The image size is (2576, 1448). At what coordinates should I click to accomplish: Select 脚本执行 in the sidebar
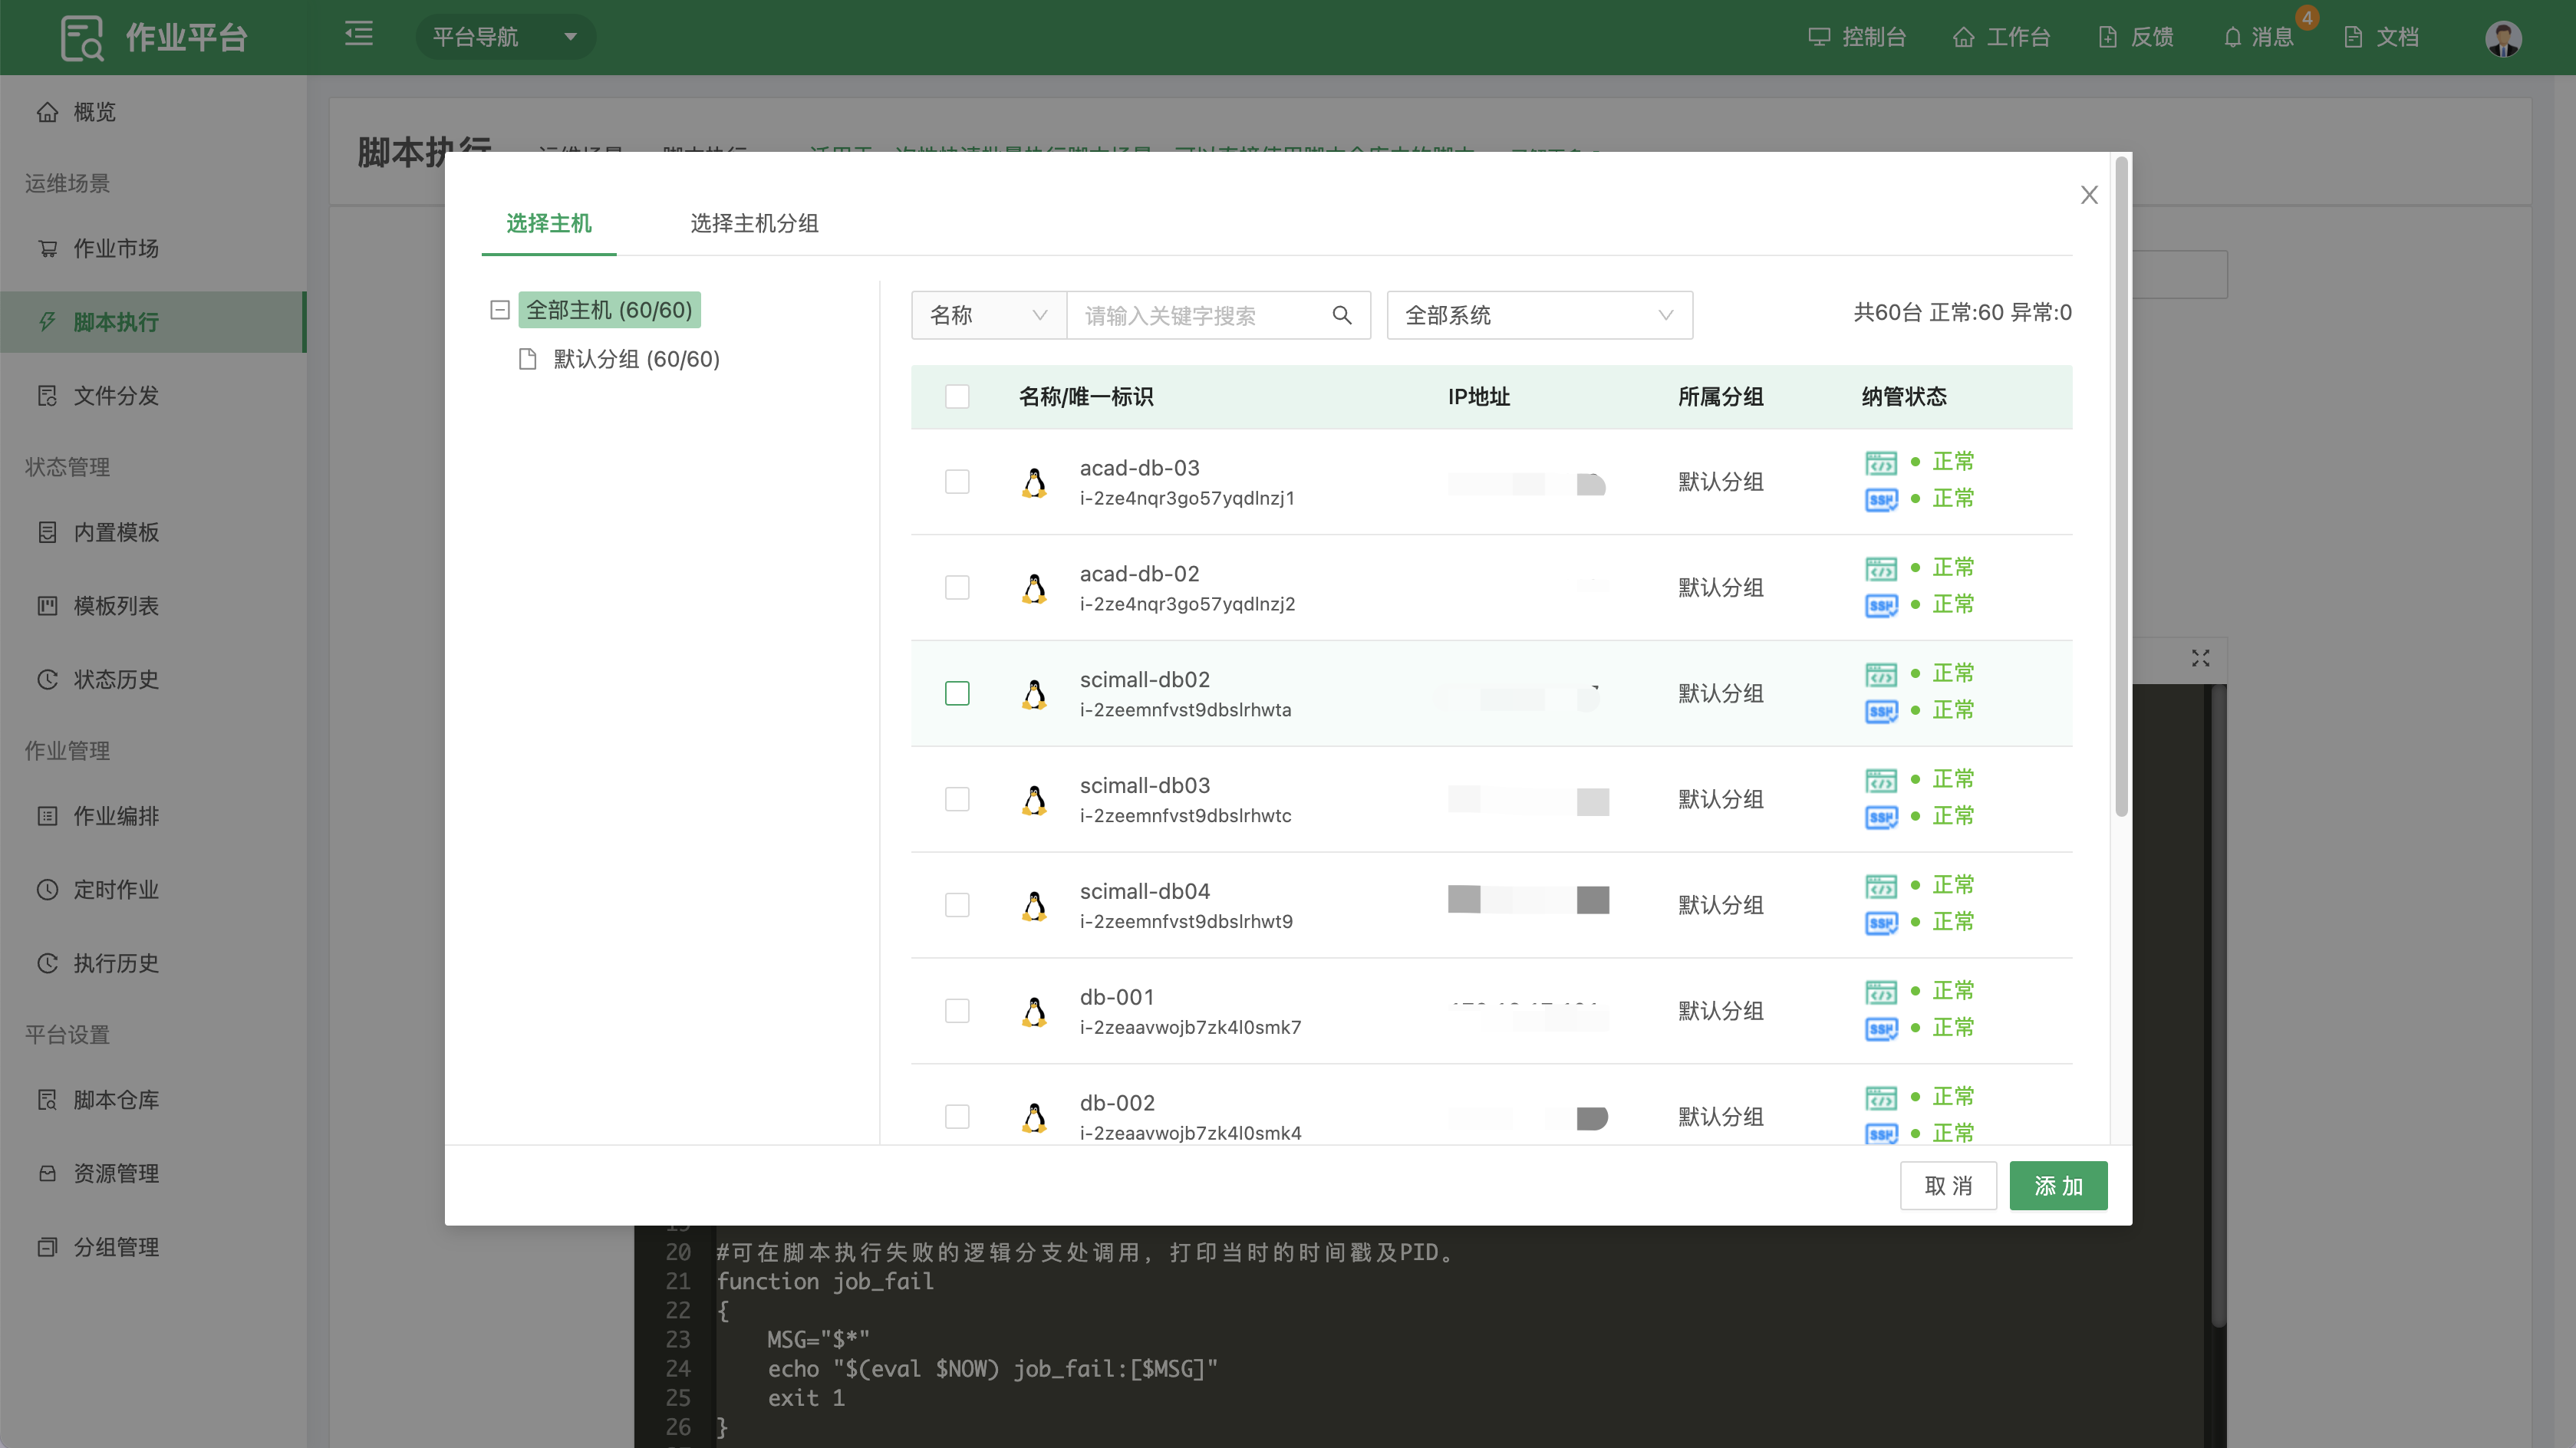click(x=153, y=322)
